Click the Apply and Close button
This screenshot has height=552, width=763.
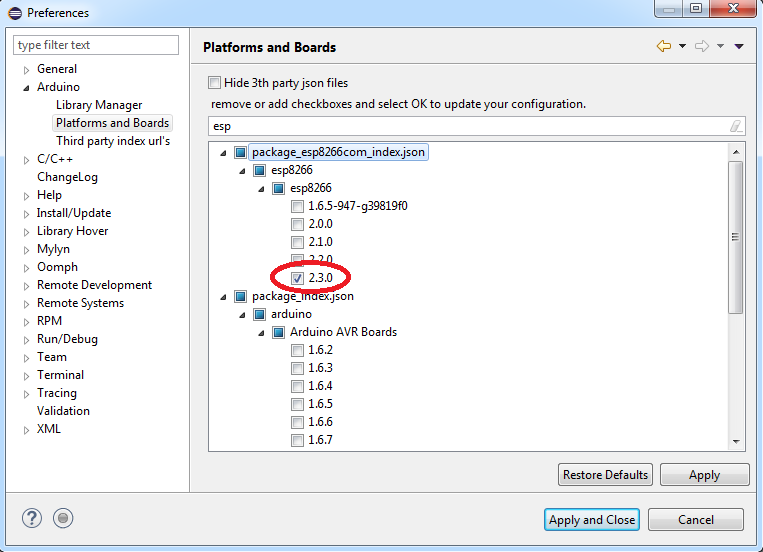click(592, 520)
